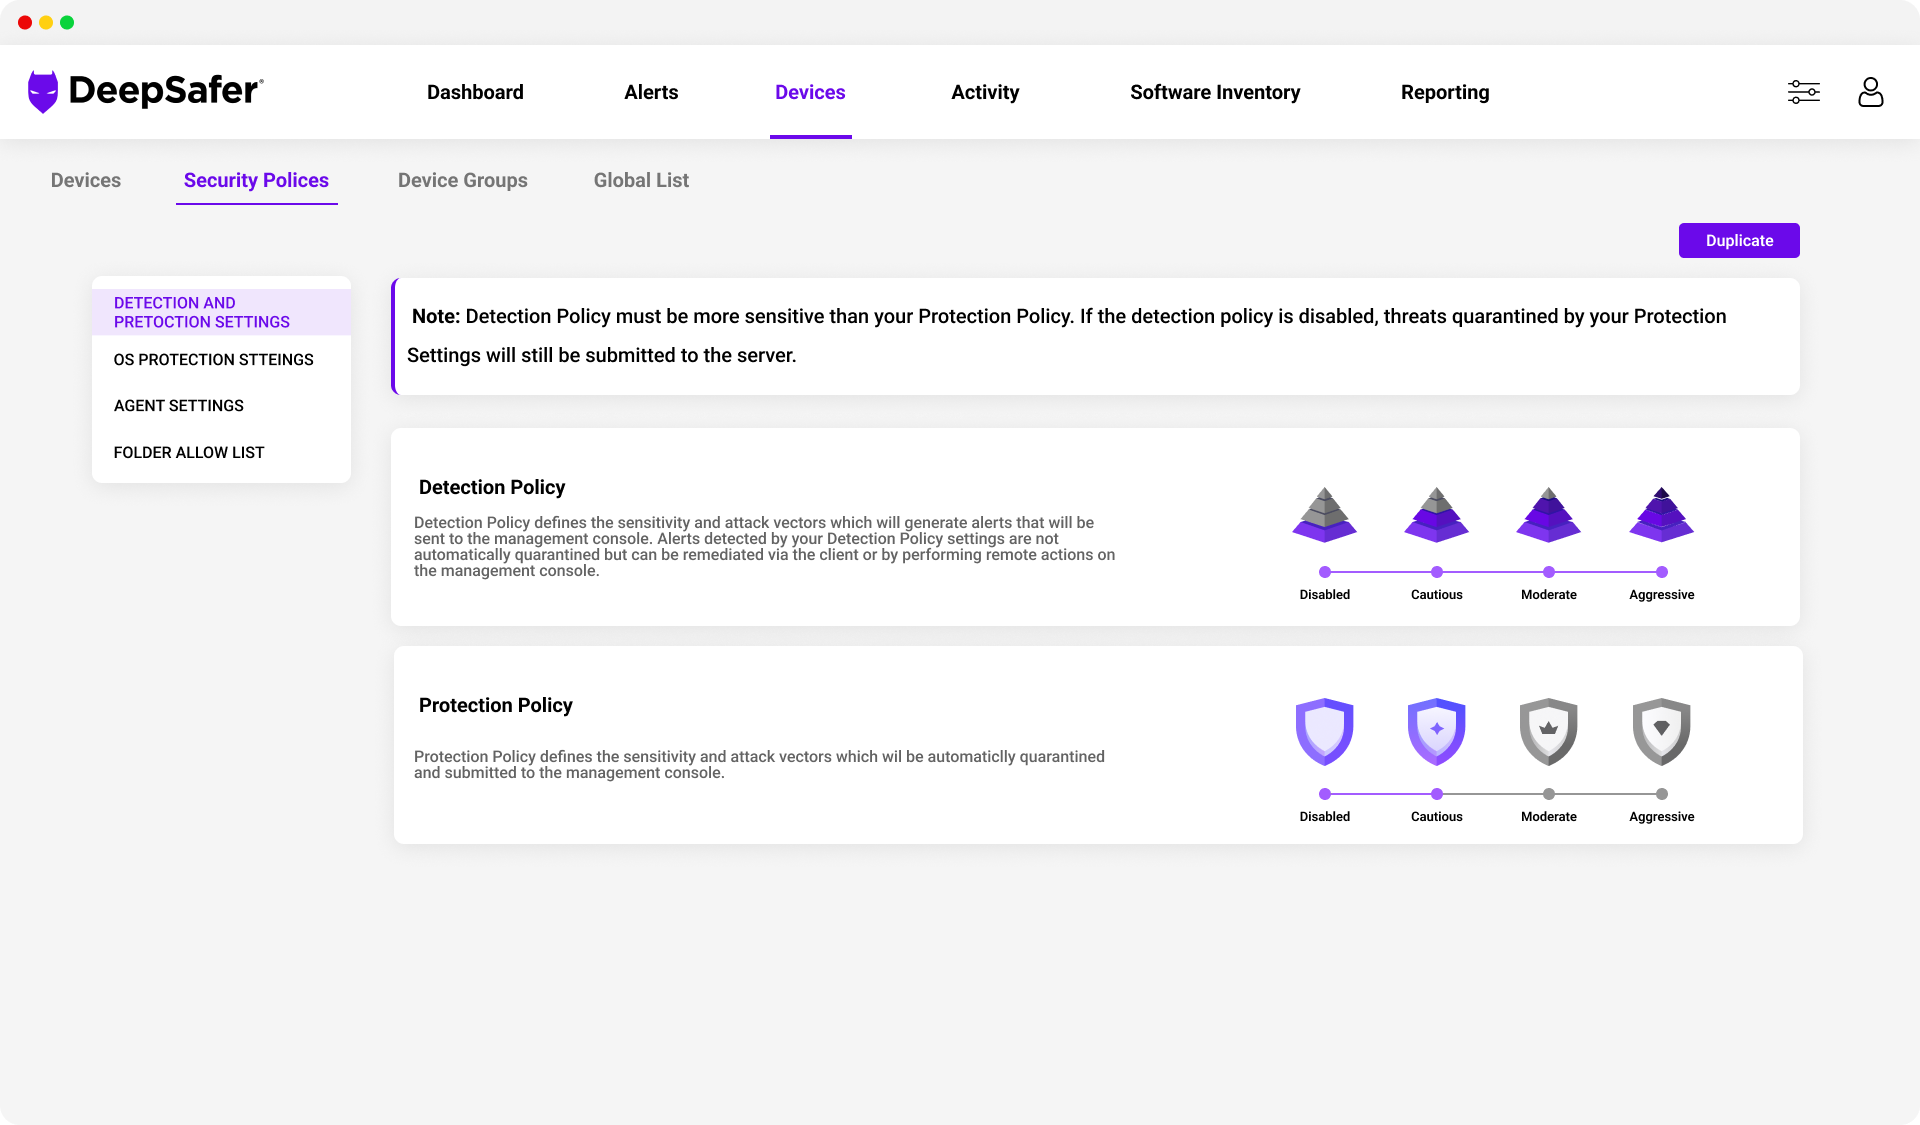This screenshot has width=1920, height=1125.
Task: Open the Folder Allow List section
Action: click(189, 452)
